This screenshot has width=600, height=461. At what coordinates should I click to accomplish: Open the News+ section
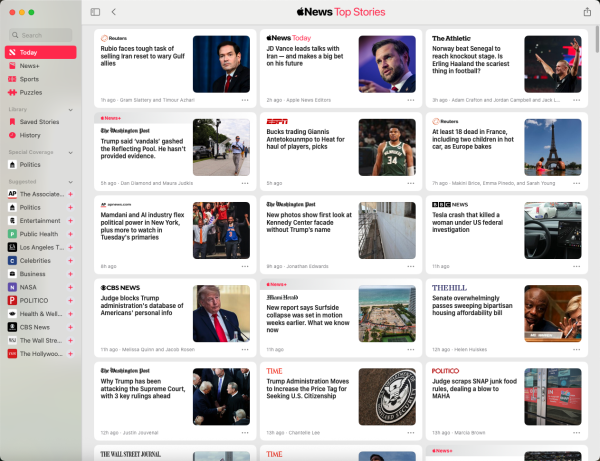[41, 66]
